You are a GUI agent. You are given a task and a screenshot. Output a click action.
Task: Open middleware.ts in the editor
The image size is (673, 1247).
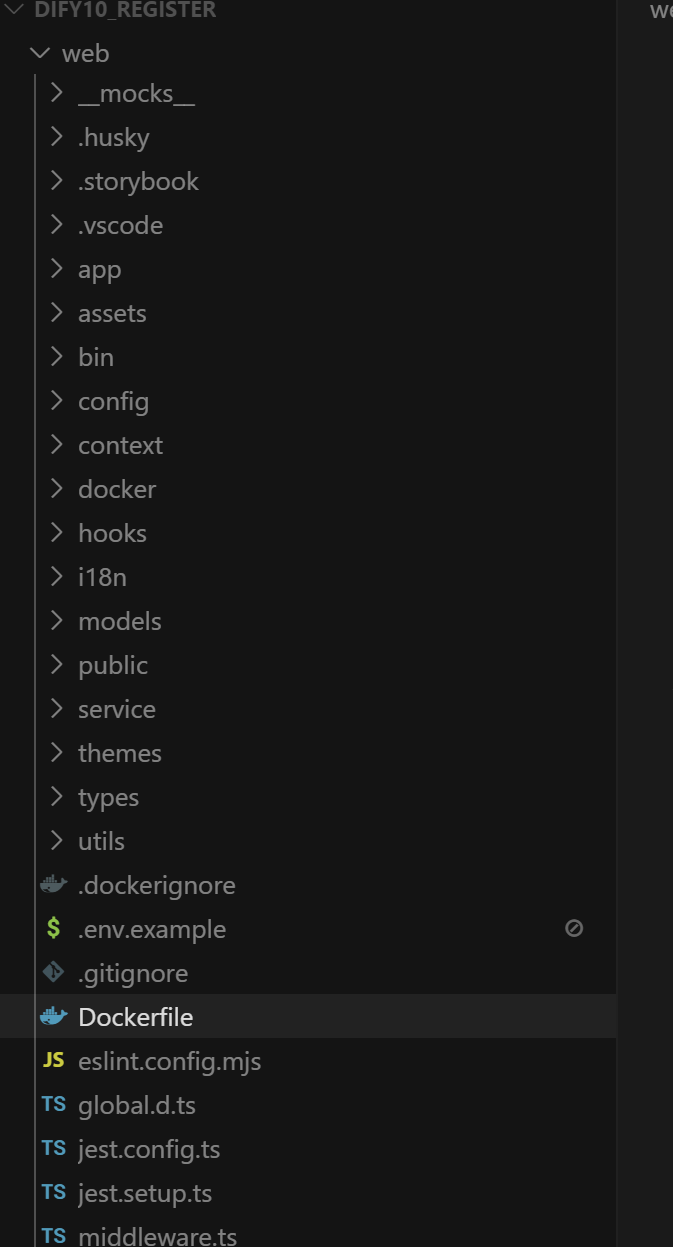click(308, 1235)
